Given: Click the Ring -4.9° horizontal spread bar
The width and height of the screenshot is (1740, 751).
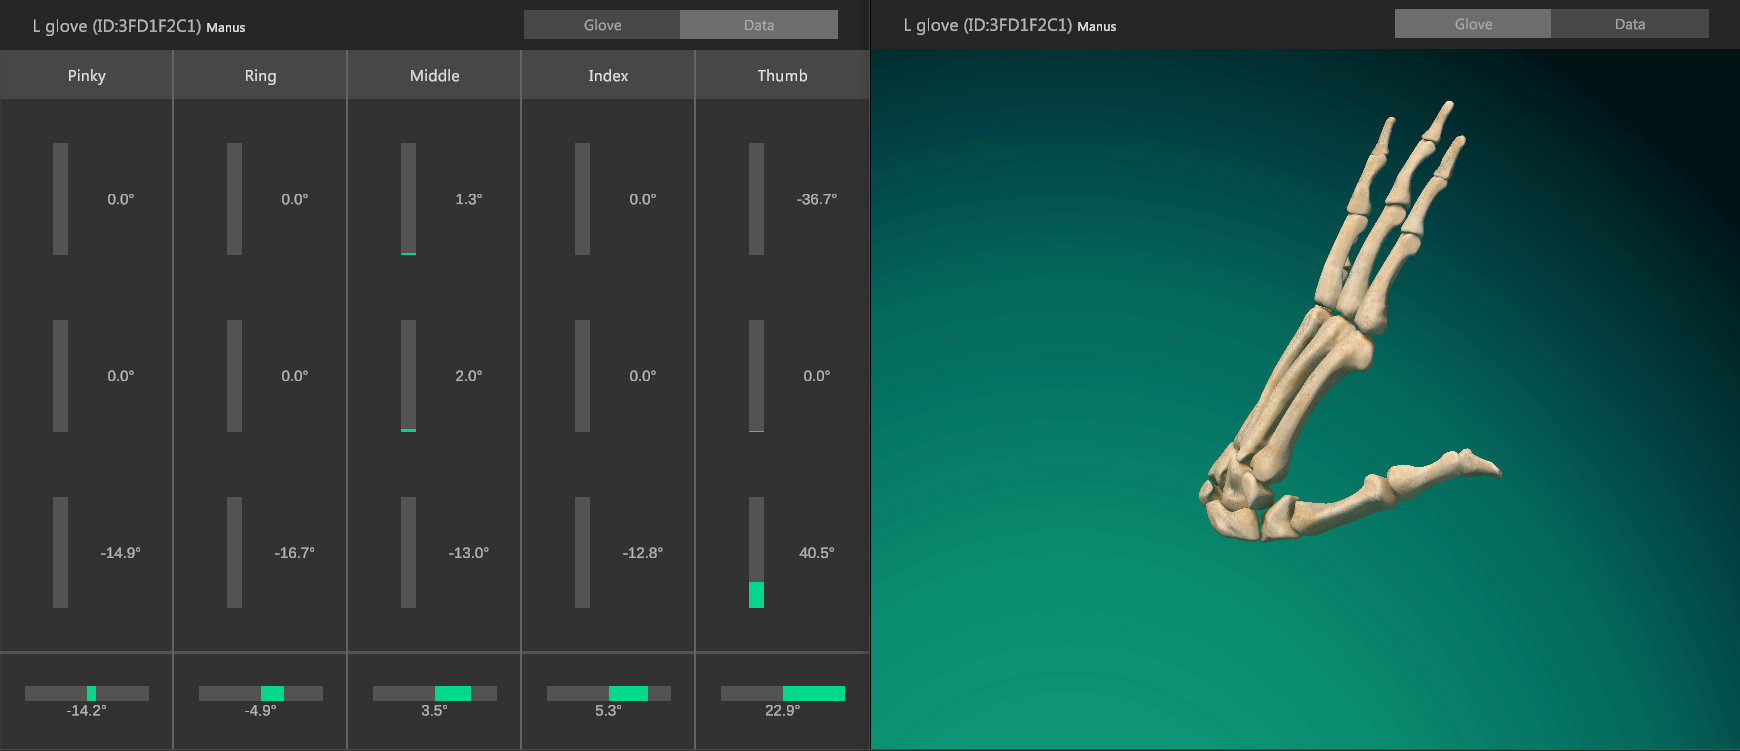Looking at the screenshot, I should coord(260,693).
